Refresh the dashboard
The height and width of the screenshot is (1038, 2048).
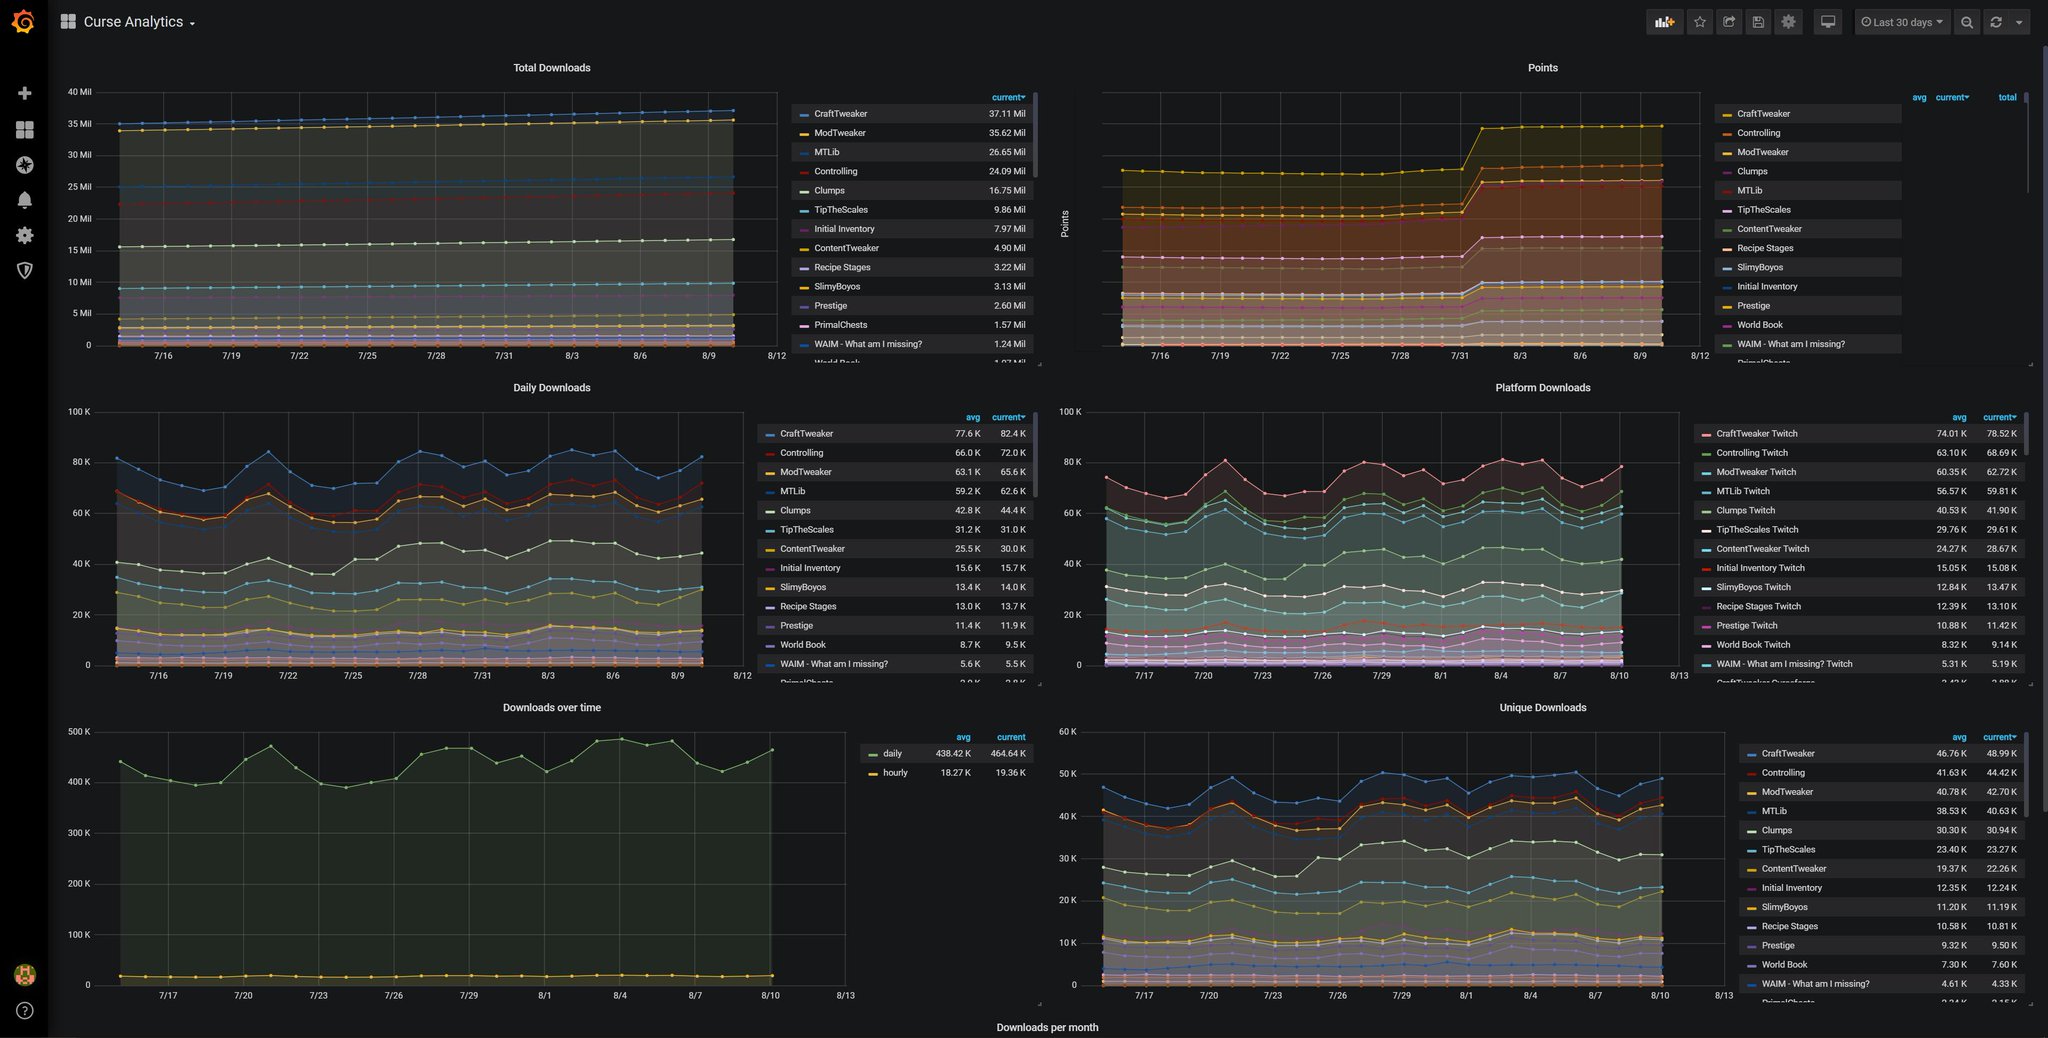click(1996, 22)
